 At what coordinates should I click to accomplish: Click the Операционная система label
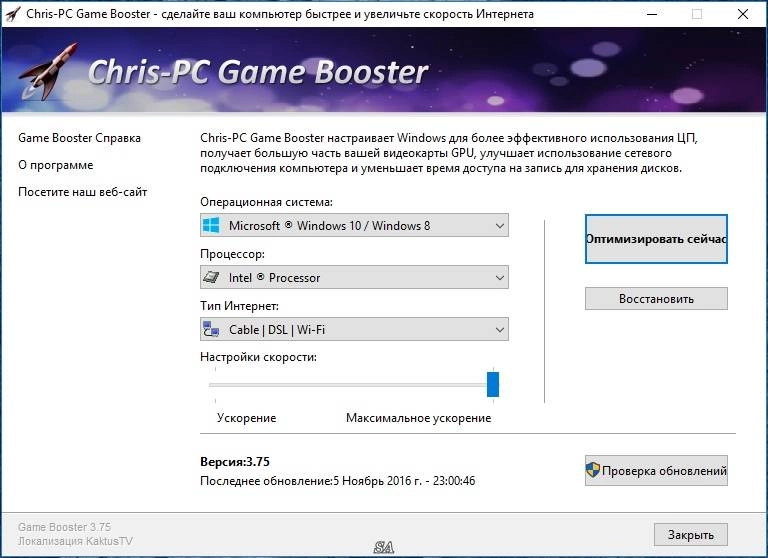pos(266,202)
